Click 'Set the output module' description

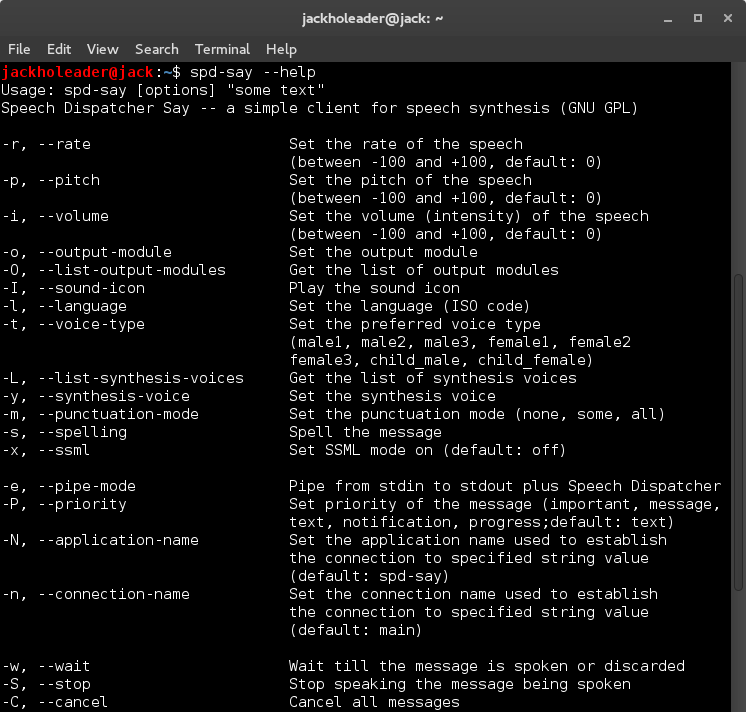coord(383,252)
